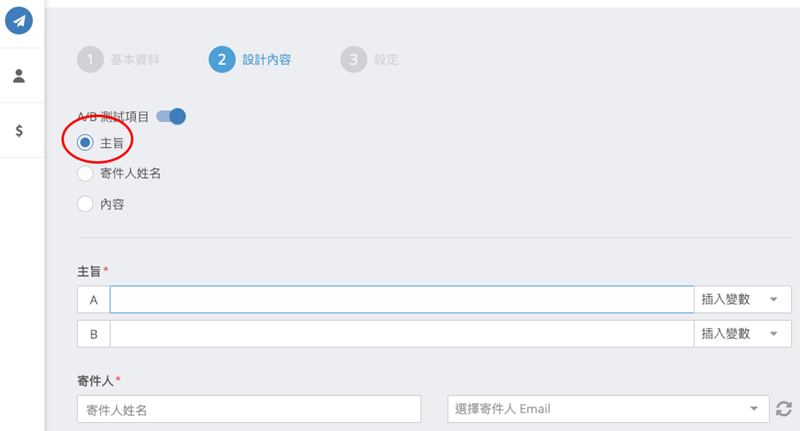Open the paper plane campaign icon
Viewport: 800px width, 431px height.
[19, 20]
